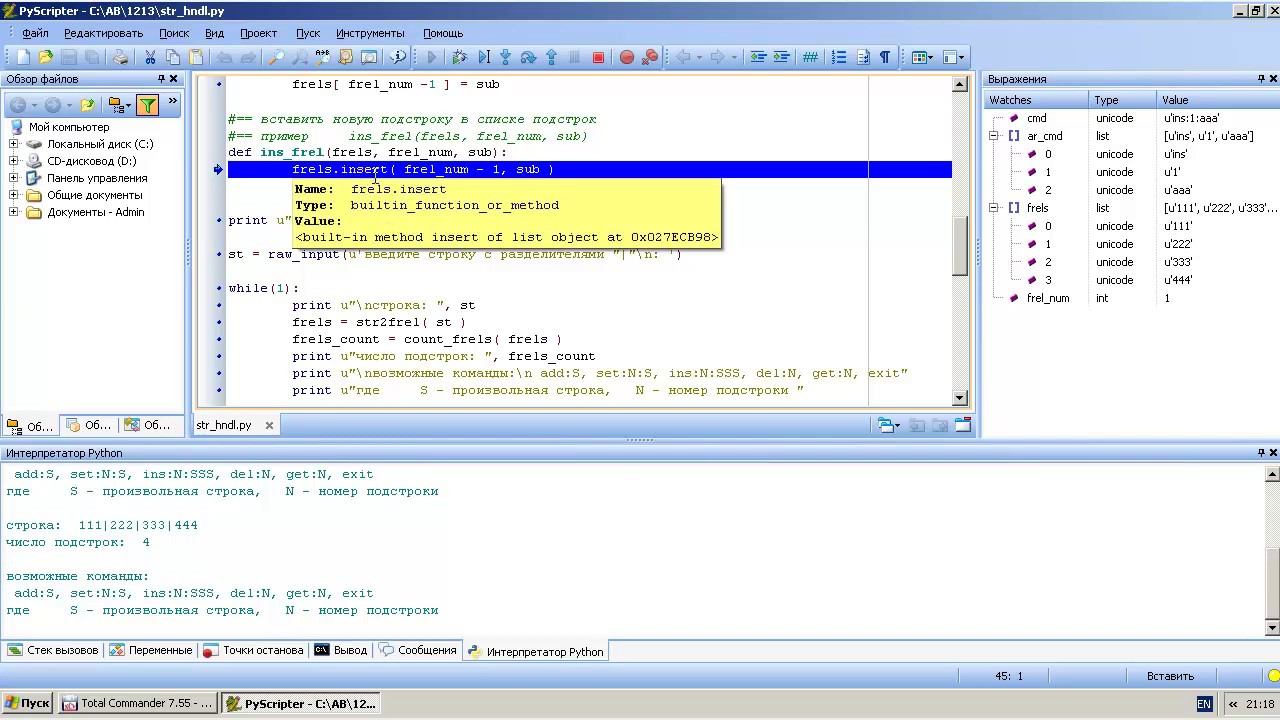Click the Run to Cursor icon
Viewport: 1280px width, 720px height.
[483, 57]
